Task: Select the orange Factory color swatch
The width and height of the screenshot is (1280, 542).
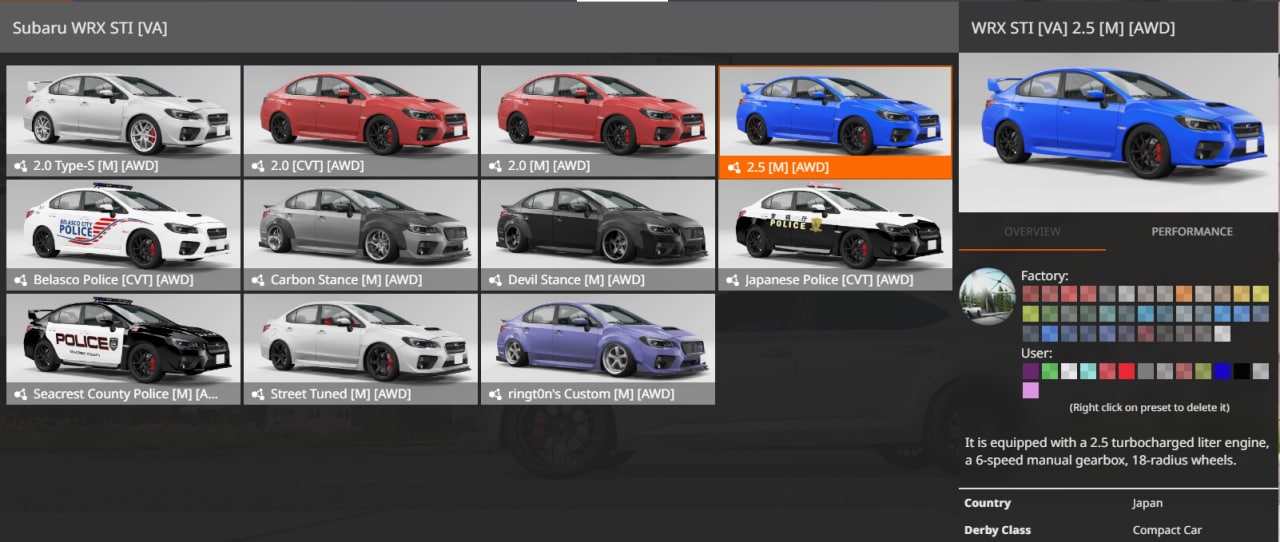Action: pos(1183,294)
